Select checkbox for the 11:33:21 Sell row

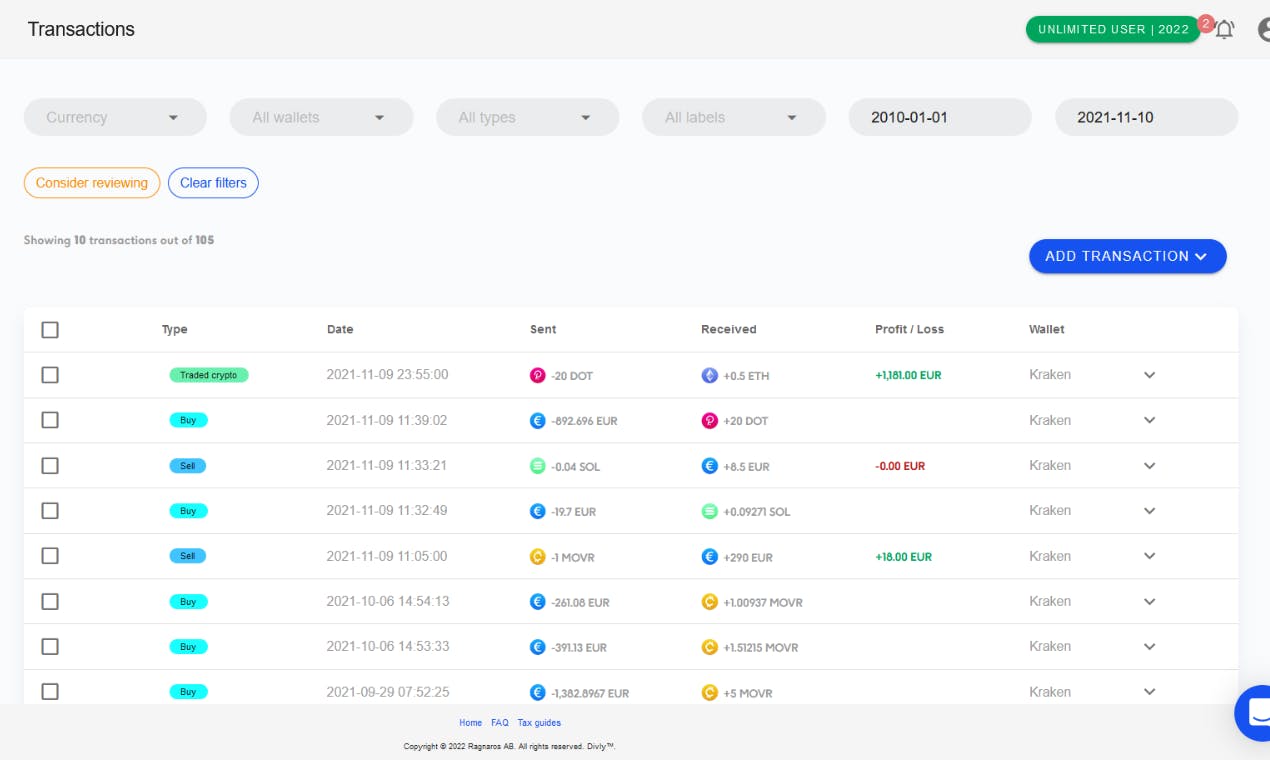click(x=50, y=466)
